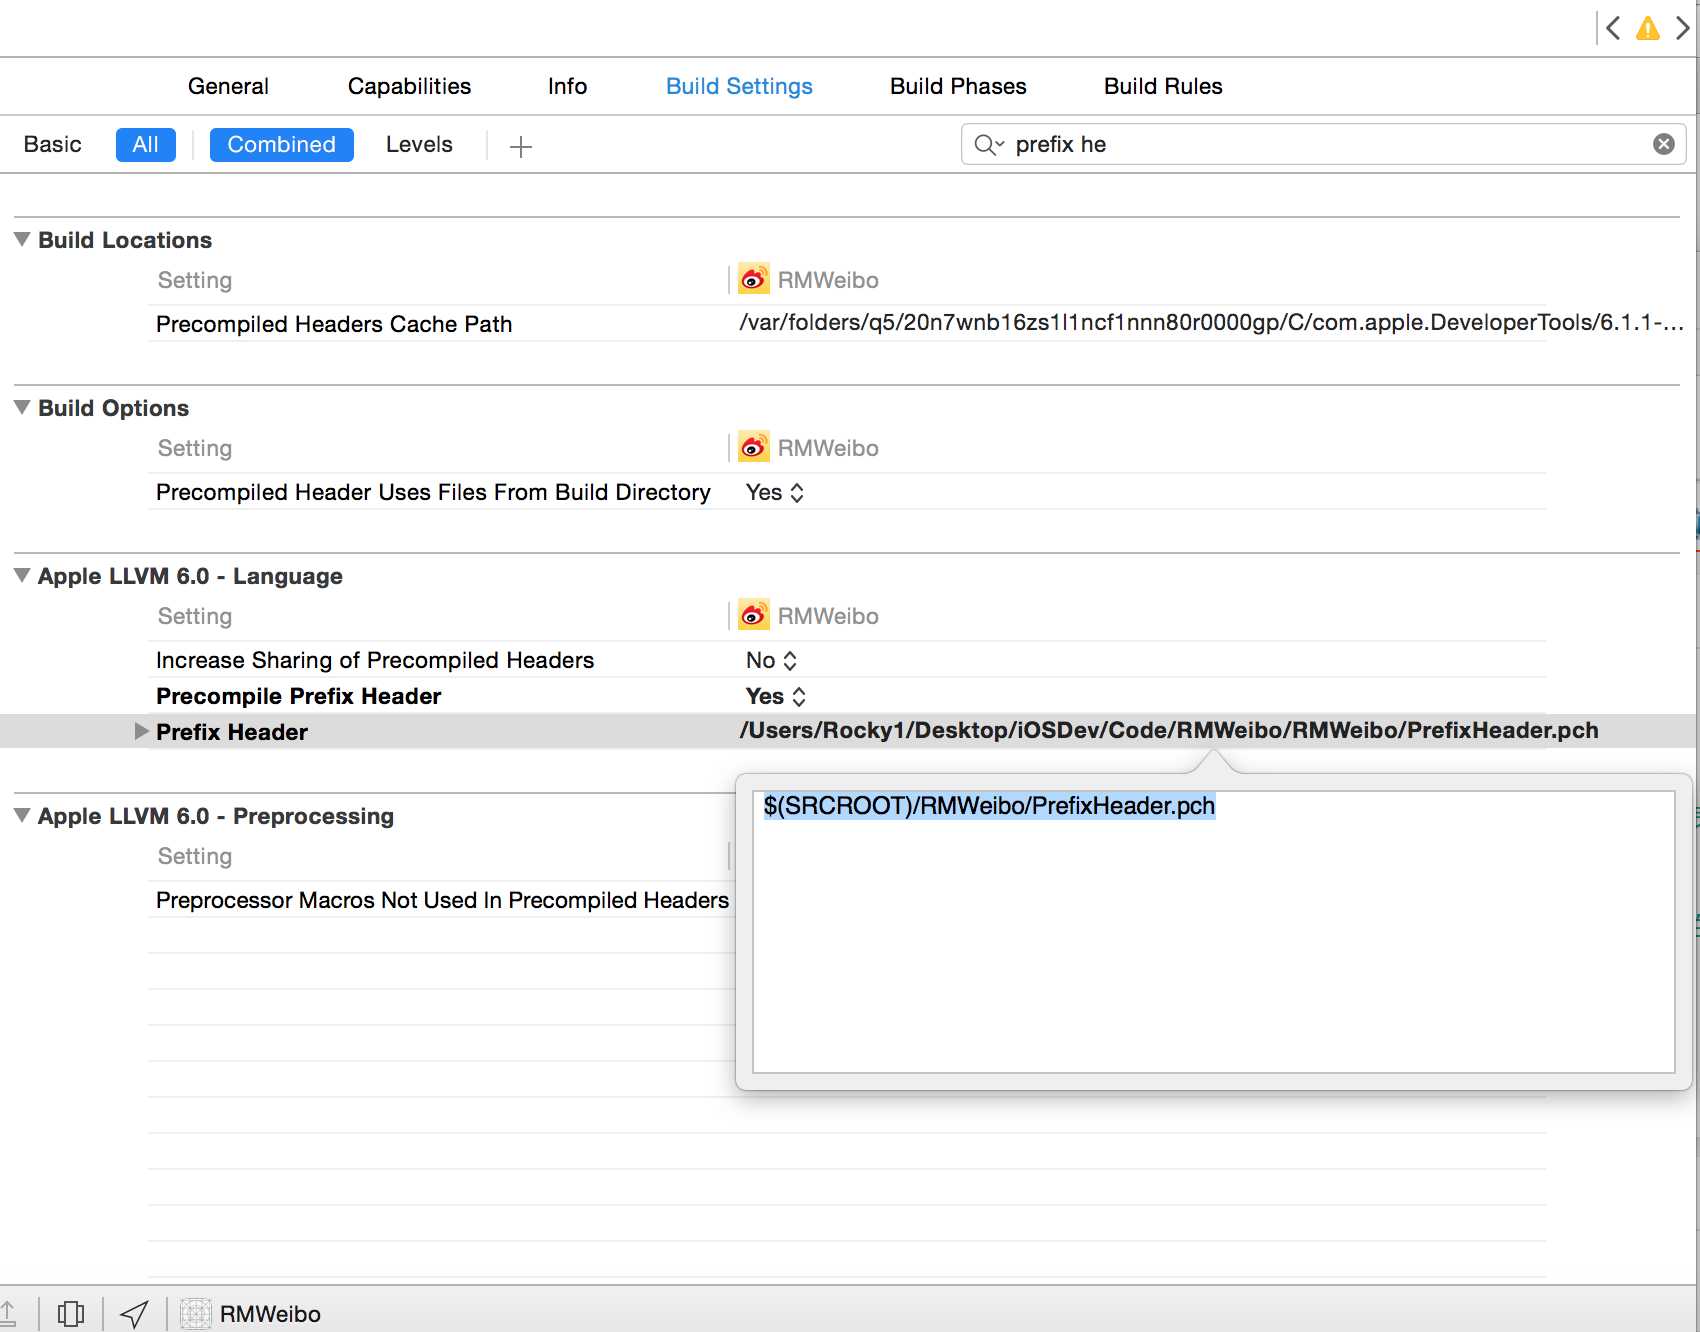
Task: Click RMWeibo column header in Build Locations
Action: tap(828, 280)
